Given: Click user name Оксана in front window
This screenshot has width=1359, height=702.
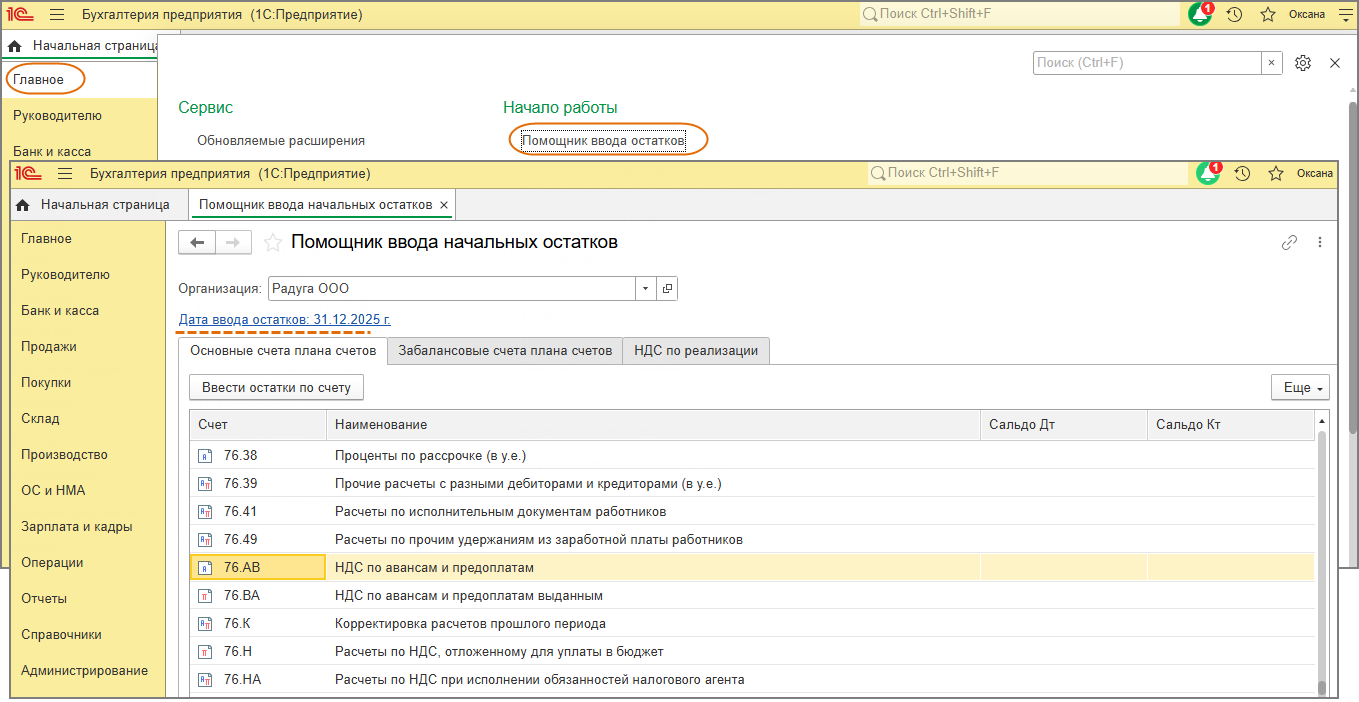Looking at the screenshot, I should [x=1315, y=173].
